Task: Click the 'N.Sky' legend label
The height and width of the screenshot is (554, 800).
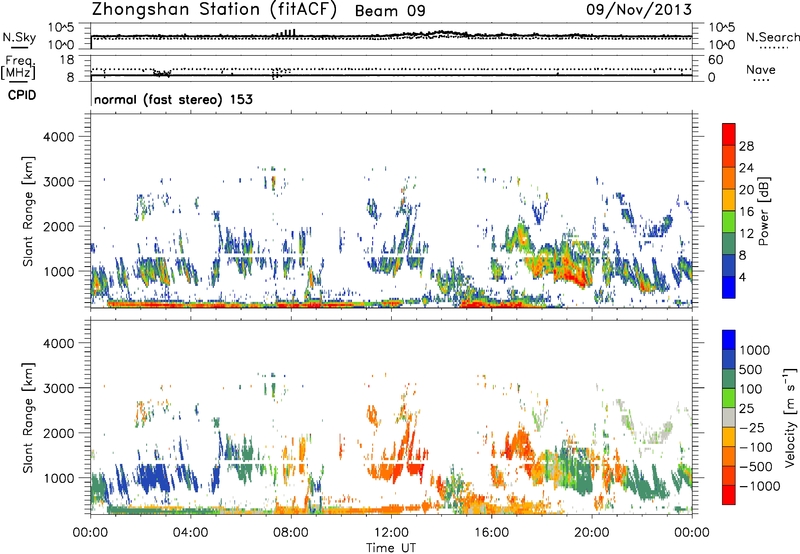Action: pyautogui.click(x=19, y=37)
